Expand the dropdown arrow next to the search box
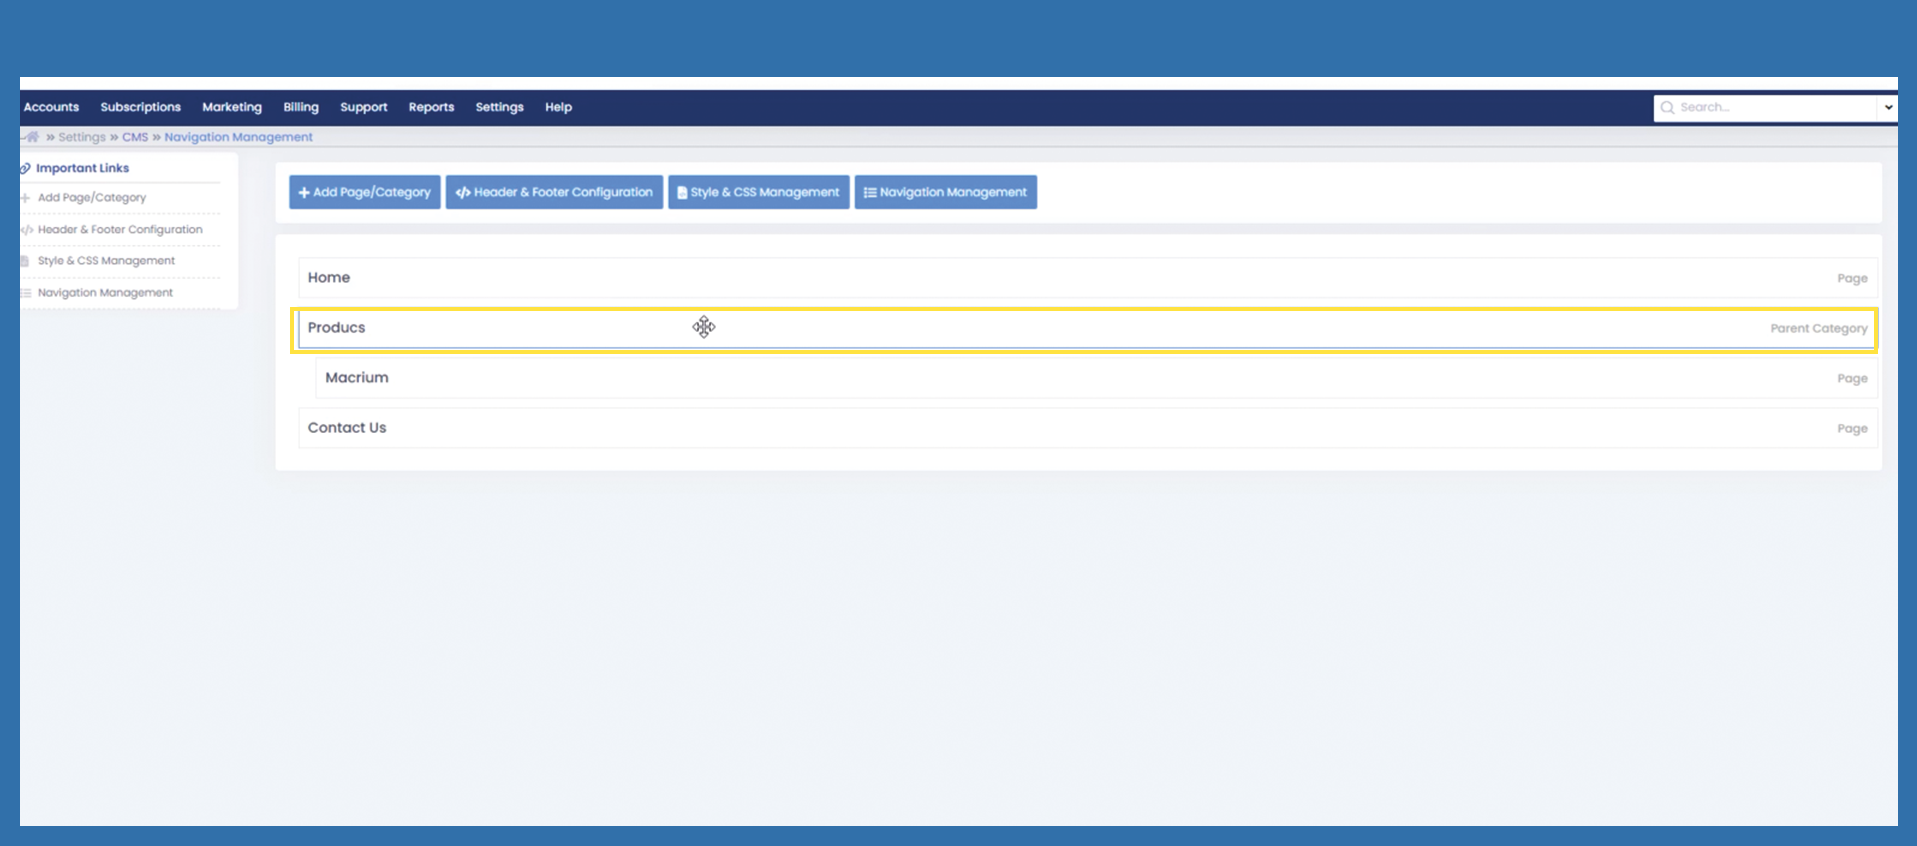The height and width of the screenshot is (846, 1917). 1887,108
